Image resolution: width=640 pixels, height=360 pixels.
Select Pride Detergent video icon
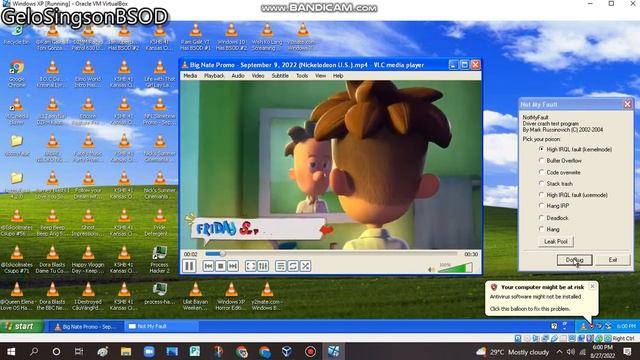coord(160,222)
